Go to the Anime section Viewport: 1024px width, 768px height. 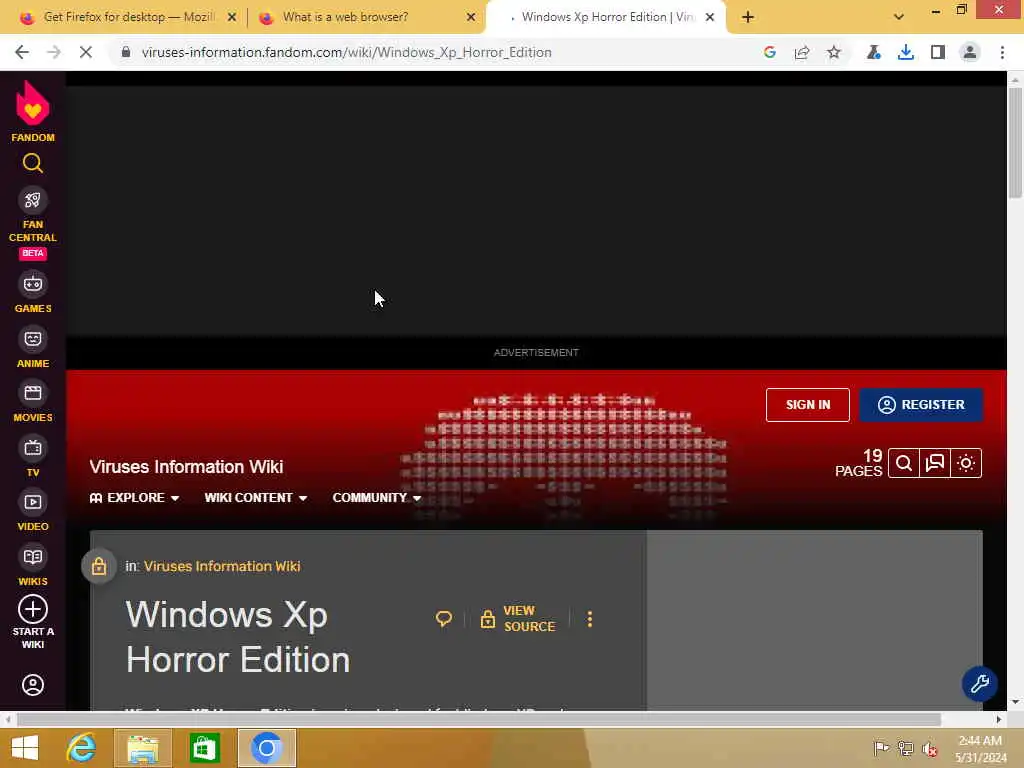coord(33,348)
